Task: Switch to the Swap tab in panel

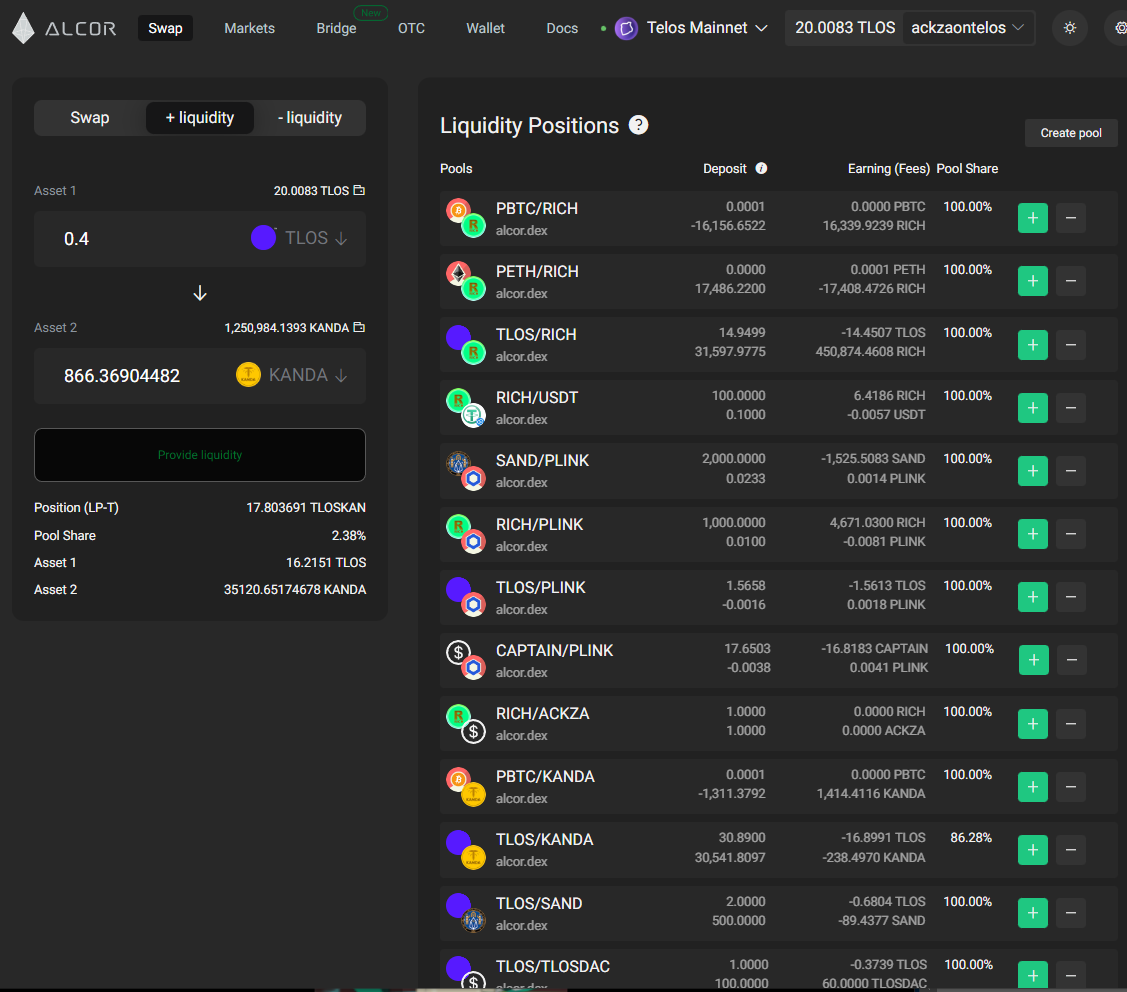Action: 90,118
